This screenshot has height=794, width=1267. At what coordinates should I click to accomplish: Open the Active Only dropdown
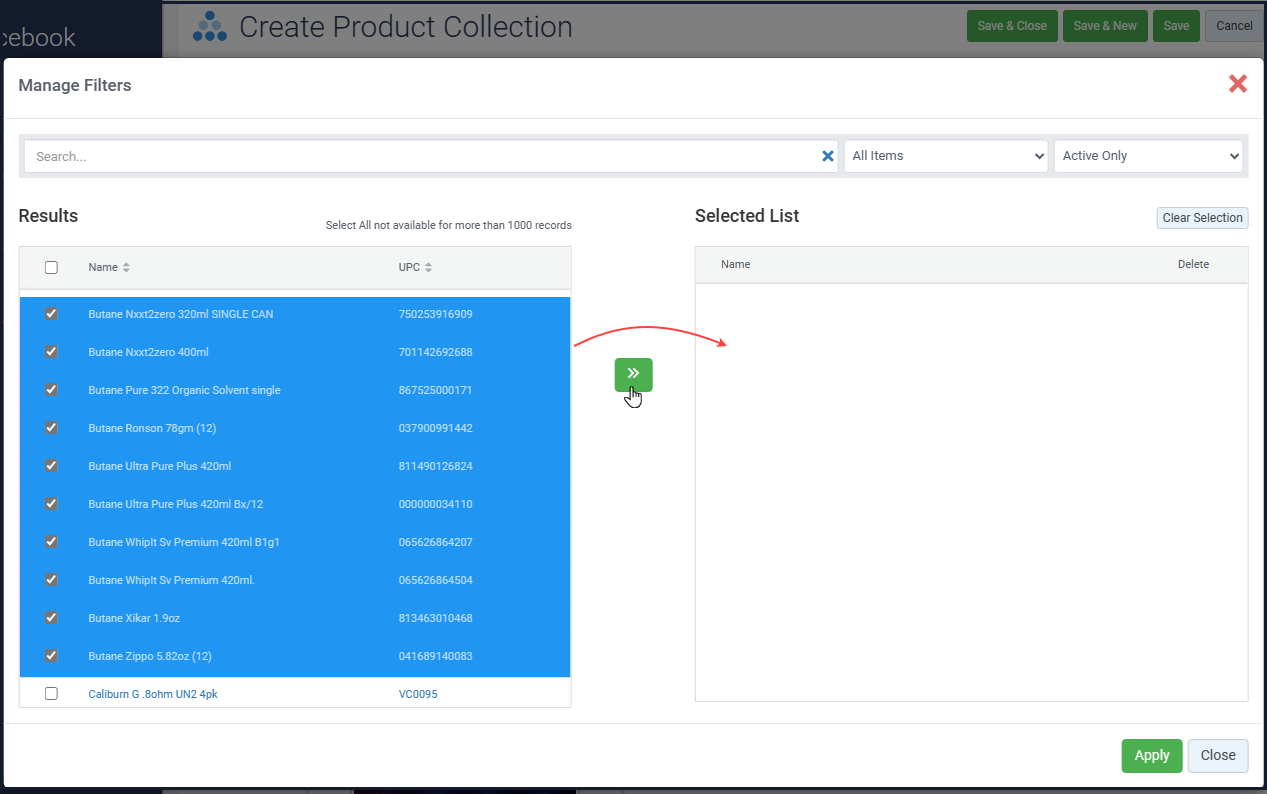1148,156
